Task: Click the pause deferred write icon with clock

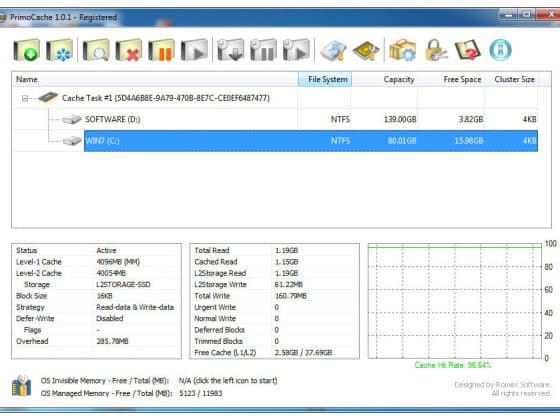Action: 264,50
